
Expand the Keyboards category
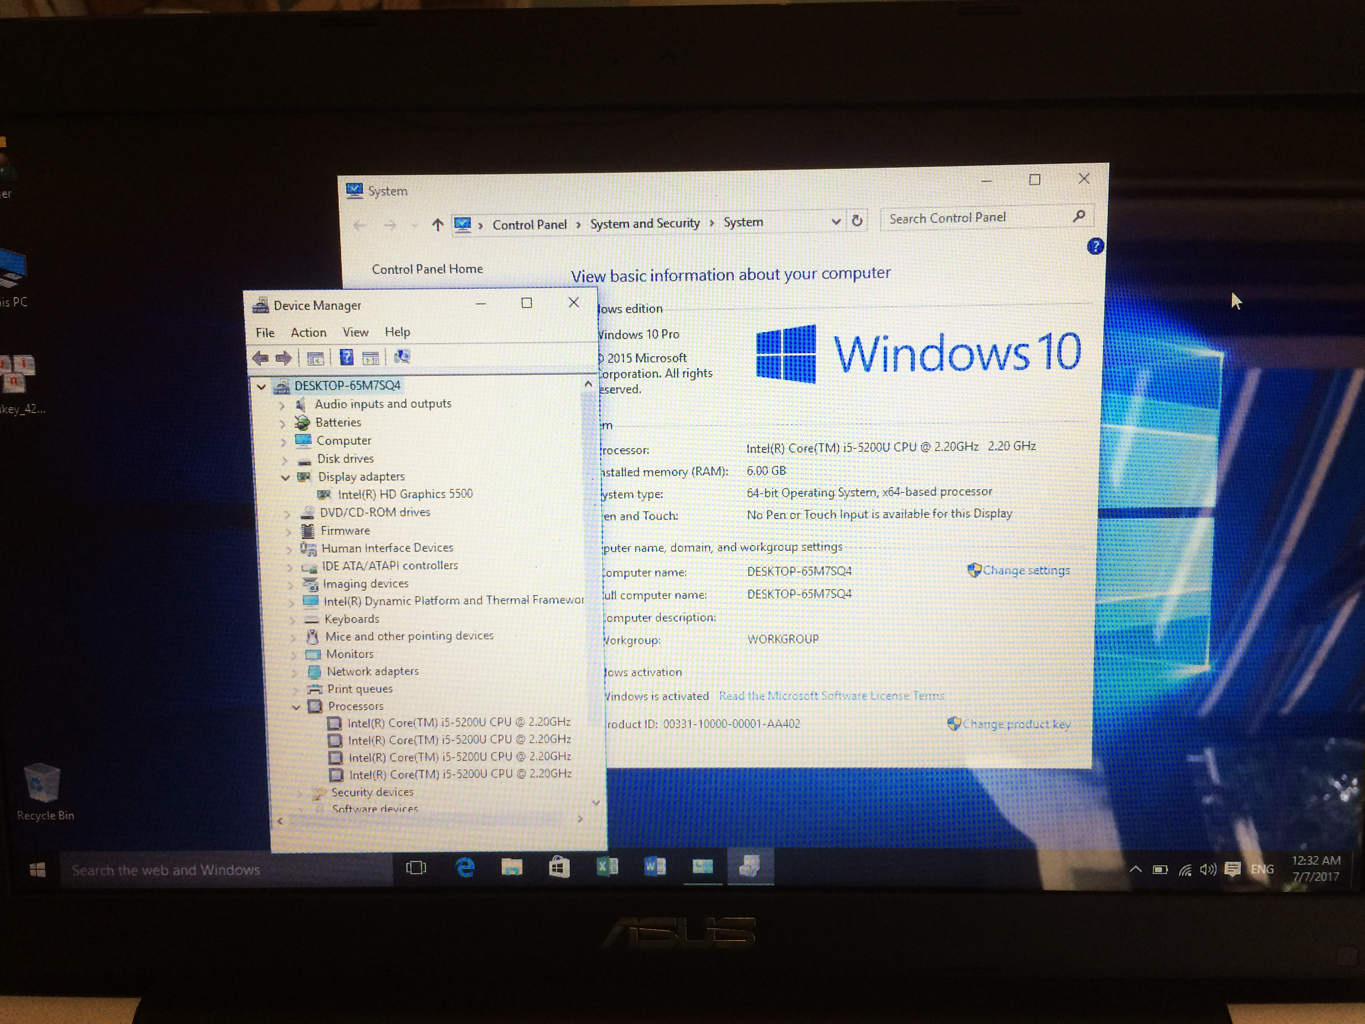point(293,620)
